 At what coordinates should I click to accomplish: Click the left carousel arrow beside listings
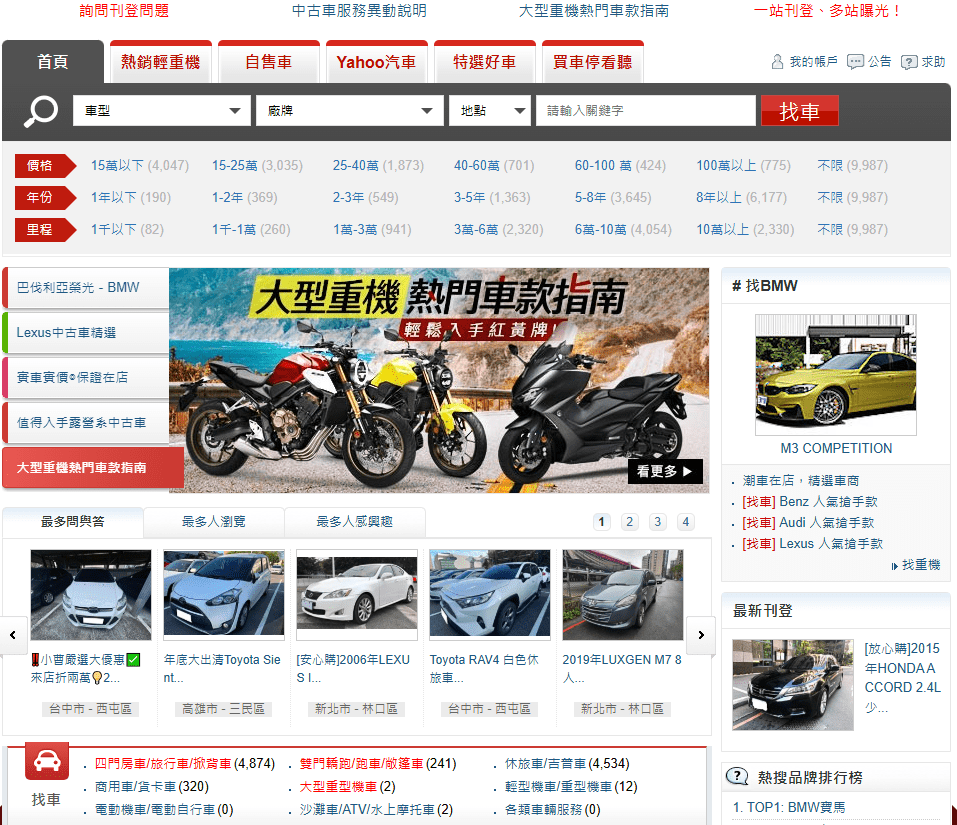(13, 636)
